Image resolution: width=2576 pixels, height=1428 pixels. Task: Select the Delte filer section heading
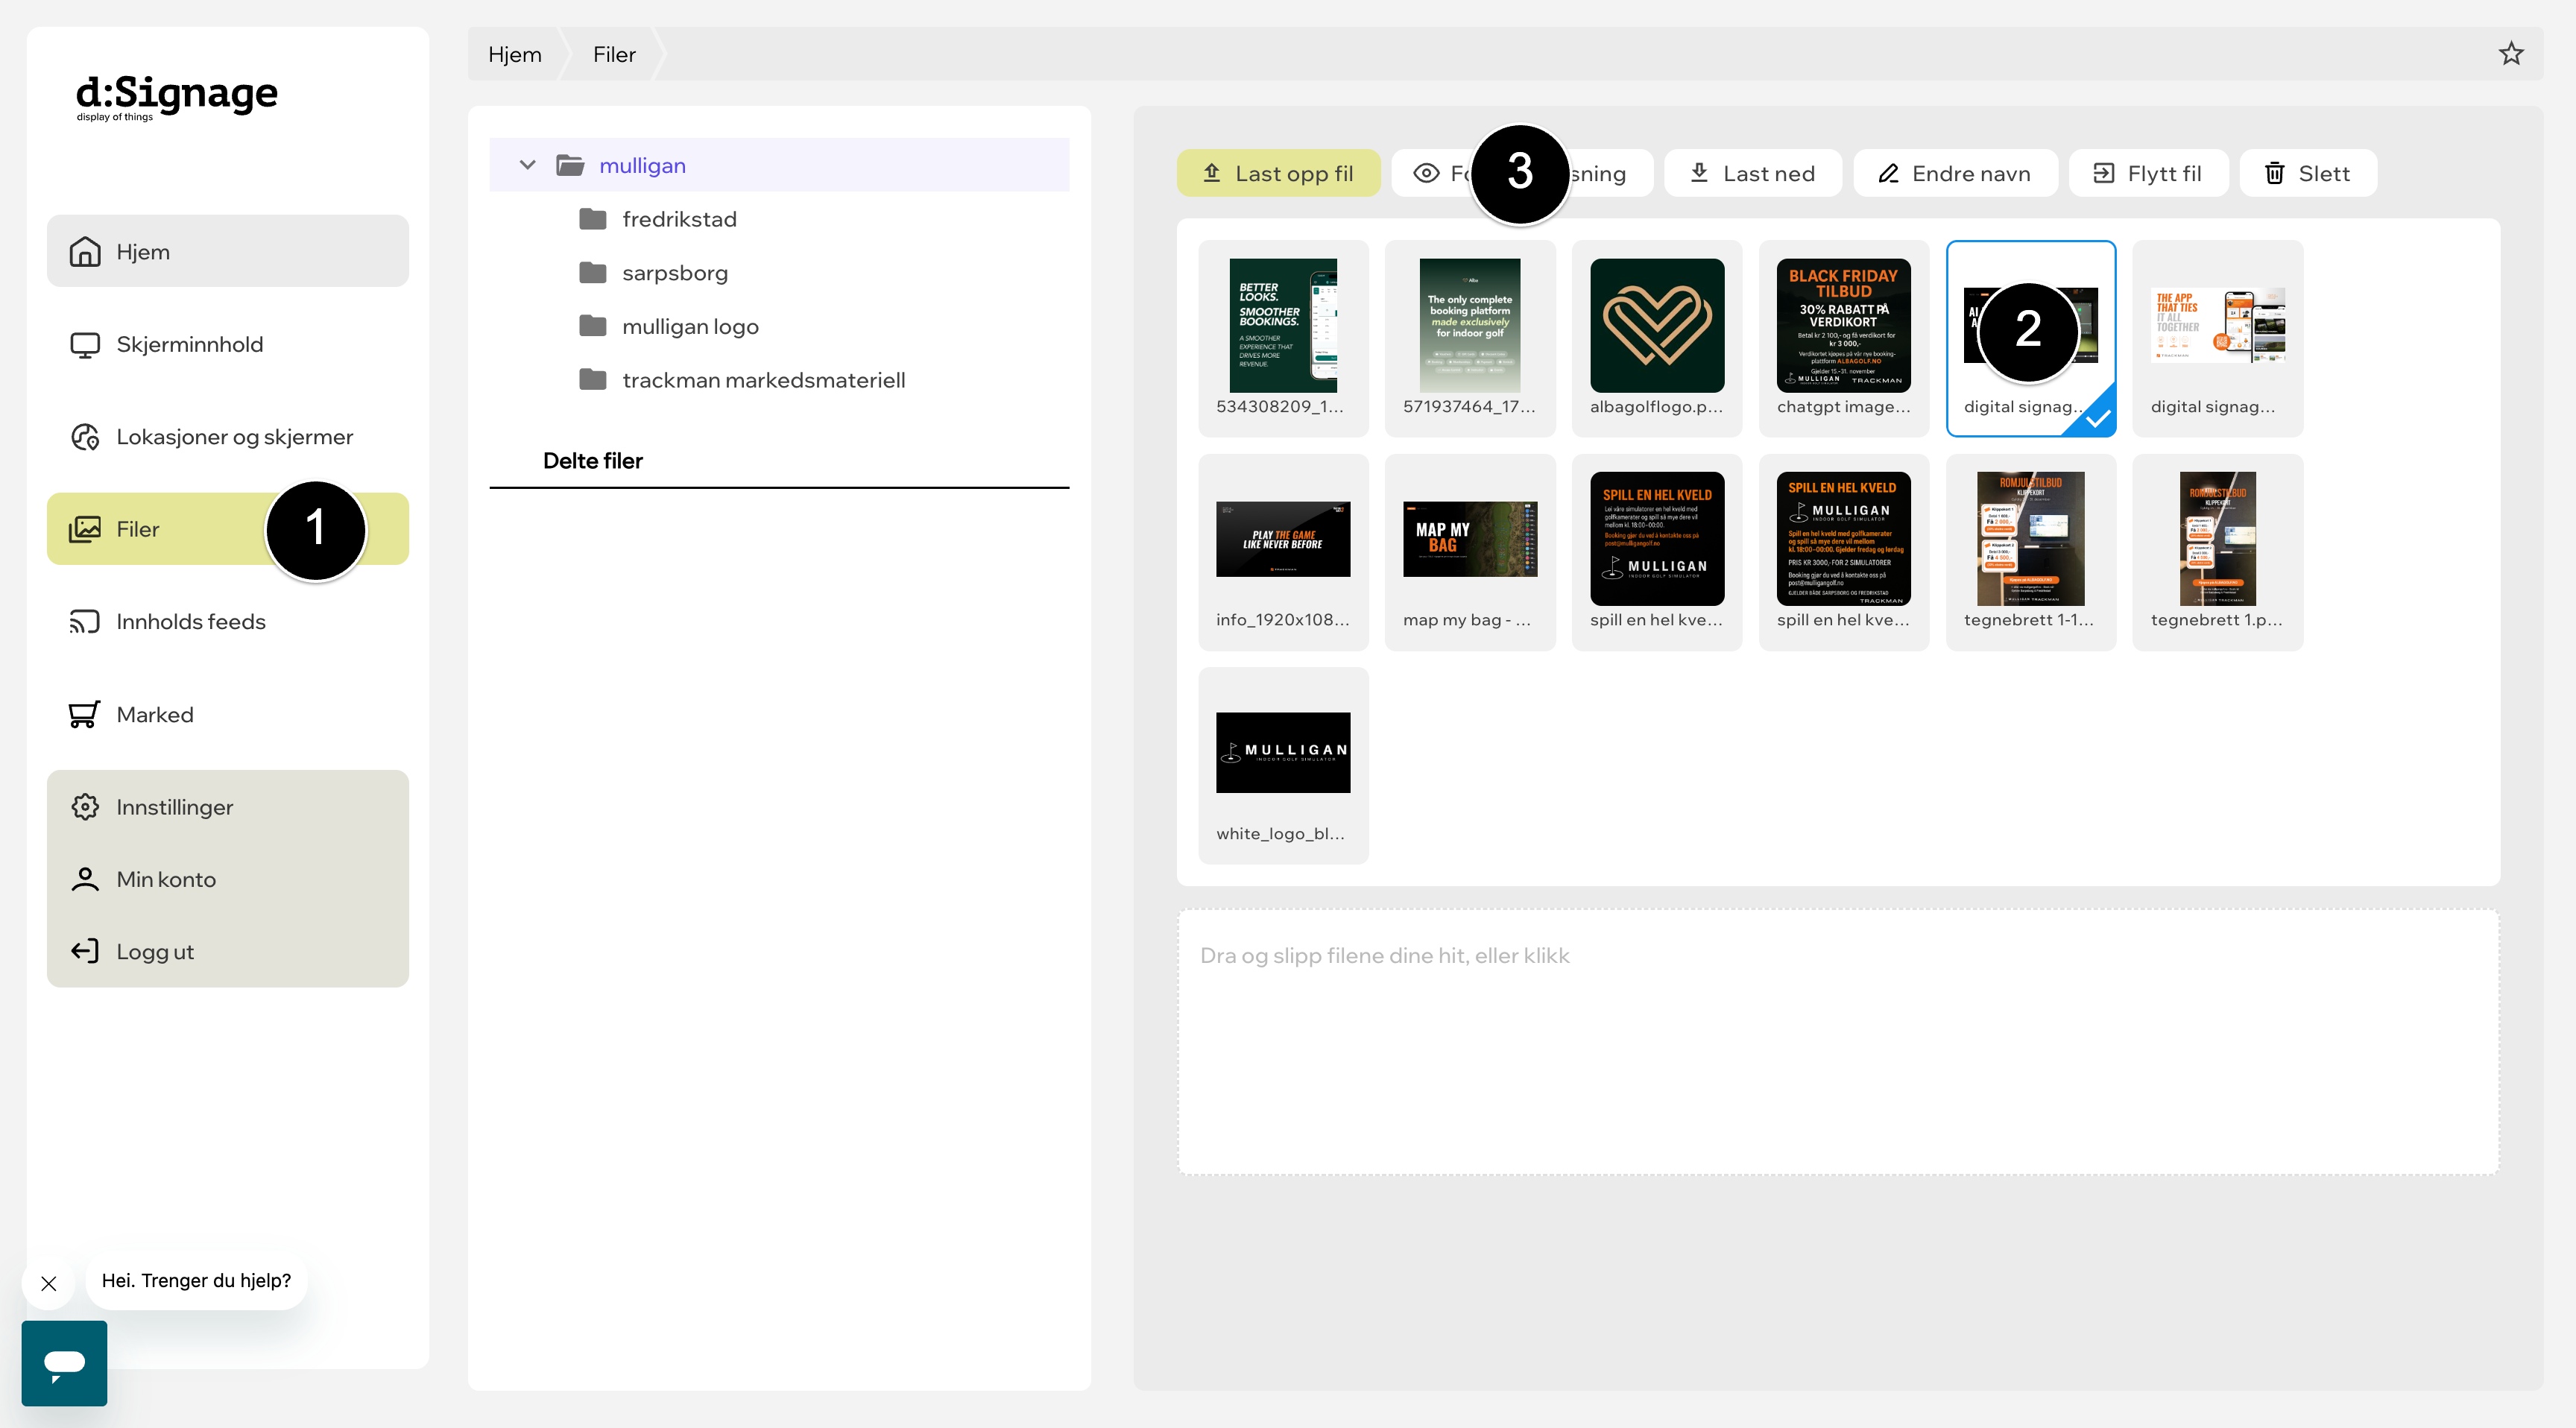coord(593,461)
